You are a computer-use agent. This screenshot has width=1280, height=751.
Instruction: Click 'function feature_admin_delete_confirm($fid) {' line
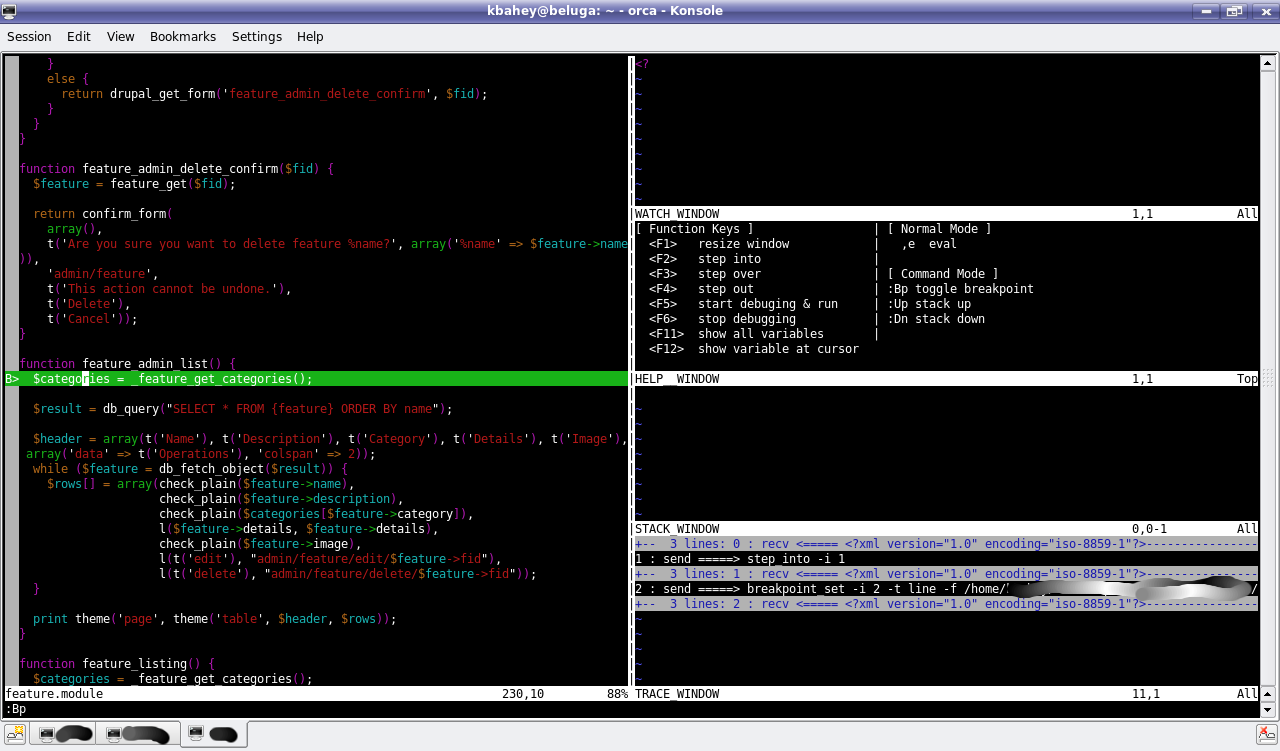(177, 169)
